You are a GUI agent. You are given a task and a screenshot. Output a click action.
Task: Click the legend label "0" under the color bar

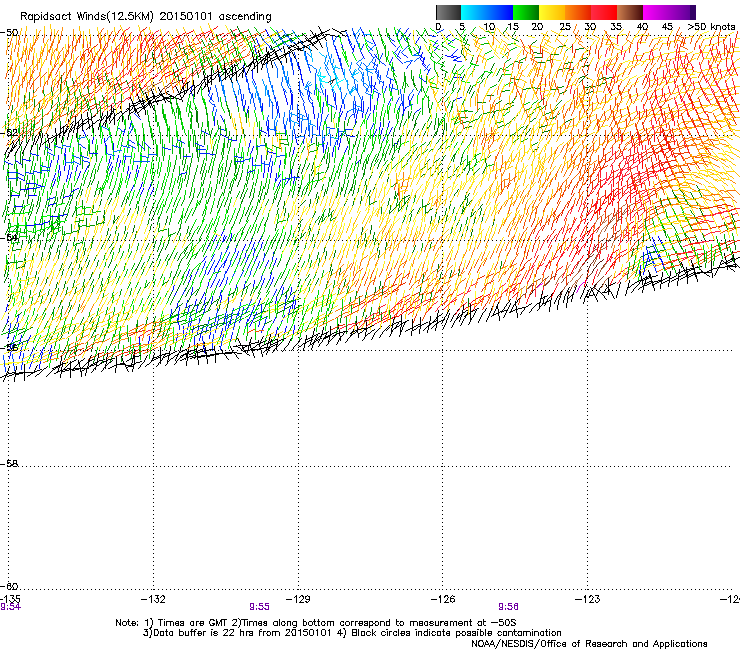click(438, 27)
